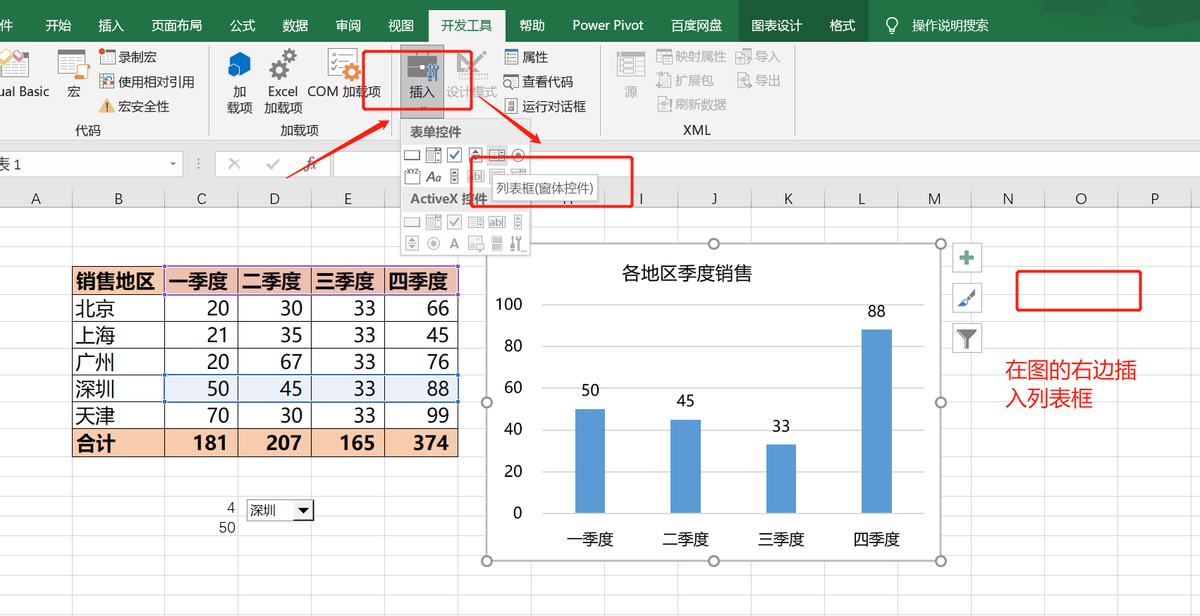Open ActiveX More Controls tools icon
Image resolution: width=1200 pixels, height=616 pixels.
tap(517, 243)
